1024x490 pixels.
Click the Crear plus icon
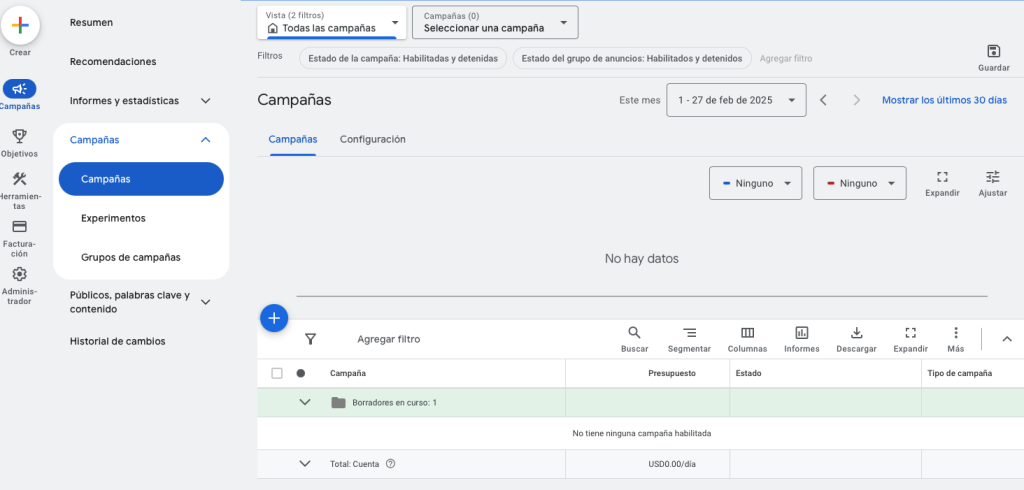(x=20, y=26)
